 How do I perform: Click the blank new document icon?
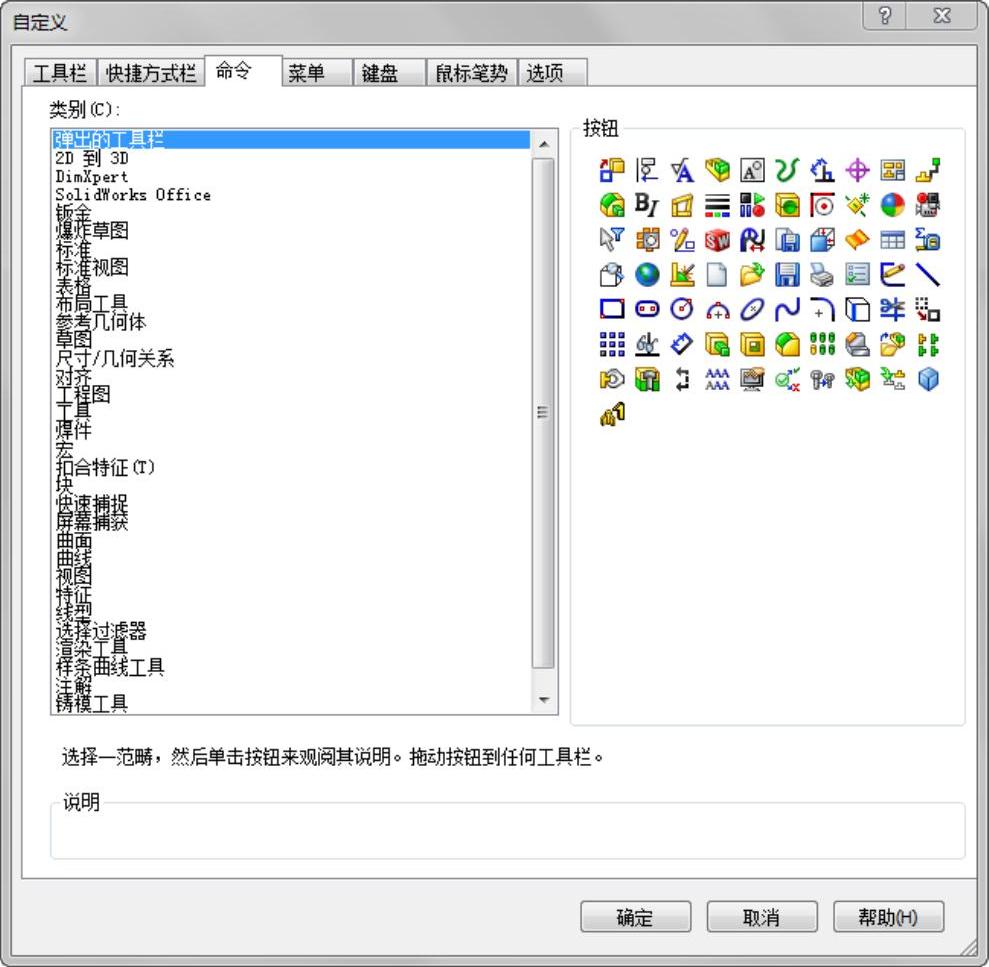pyautogui.click(x=717, y=275)
